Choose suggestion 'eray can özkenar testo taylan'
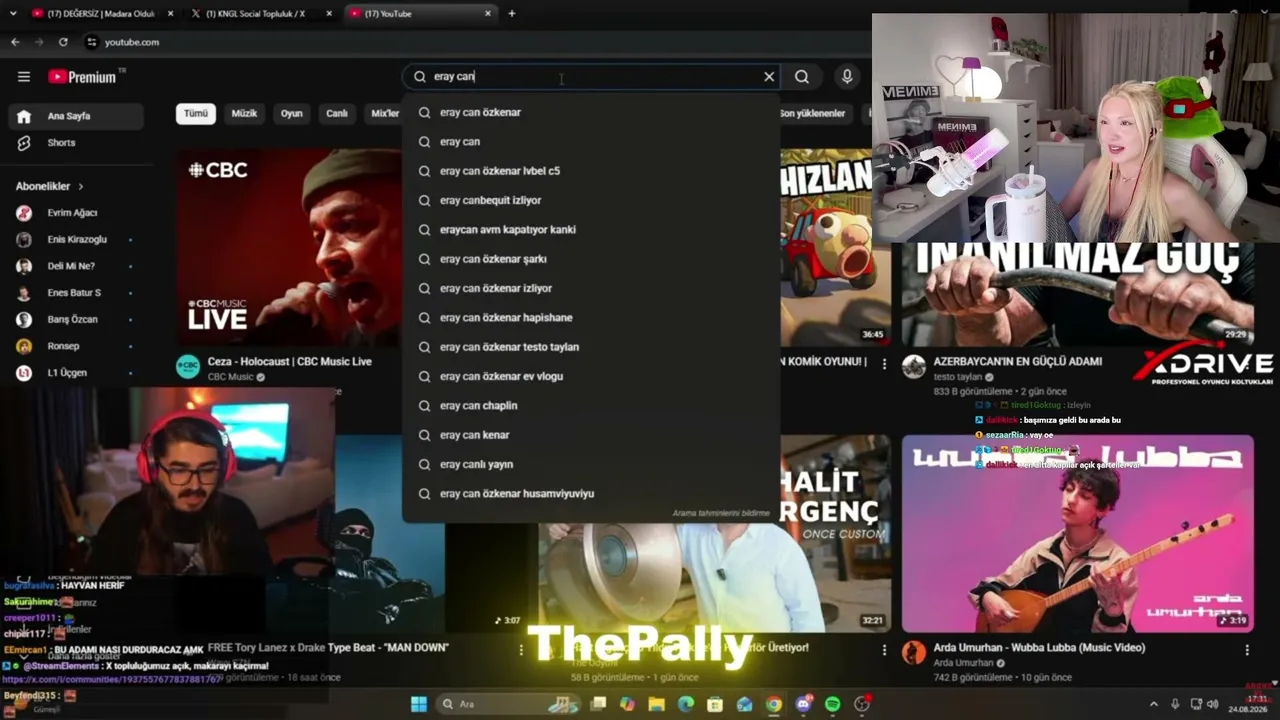Screen dimensions: 1280x720 tap(591, 347)
